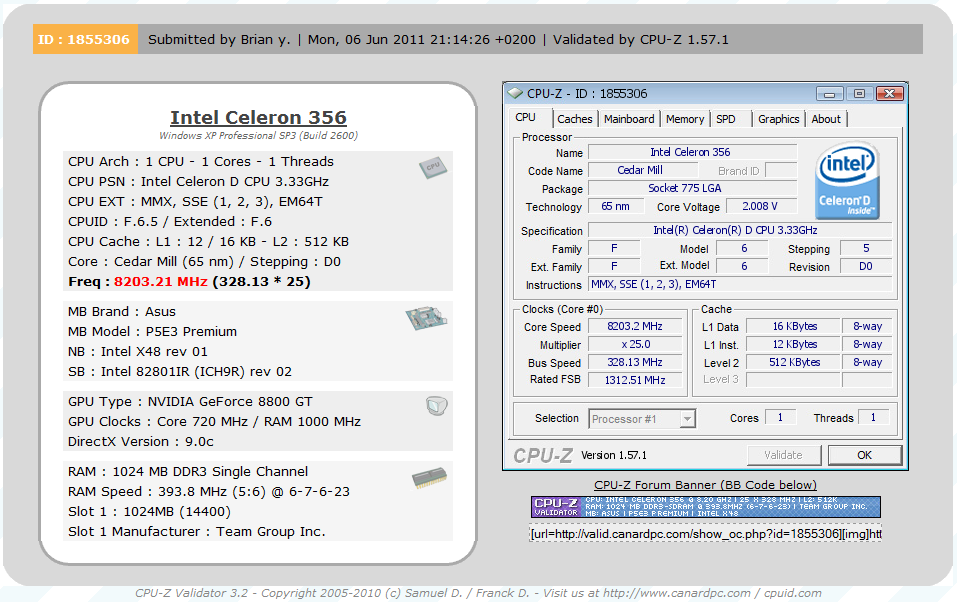Maximize the CPU-Z window
Image resolution: width=957 pixels, height=602 pixels.
[x=859, y=94]
